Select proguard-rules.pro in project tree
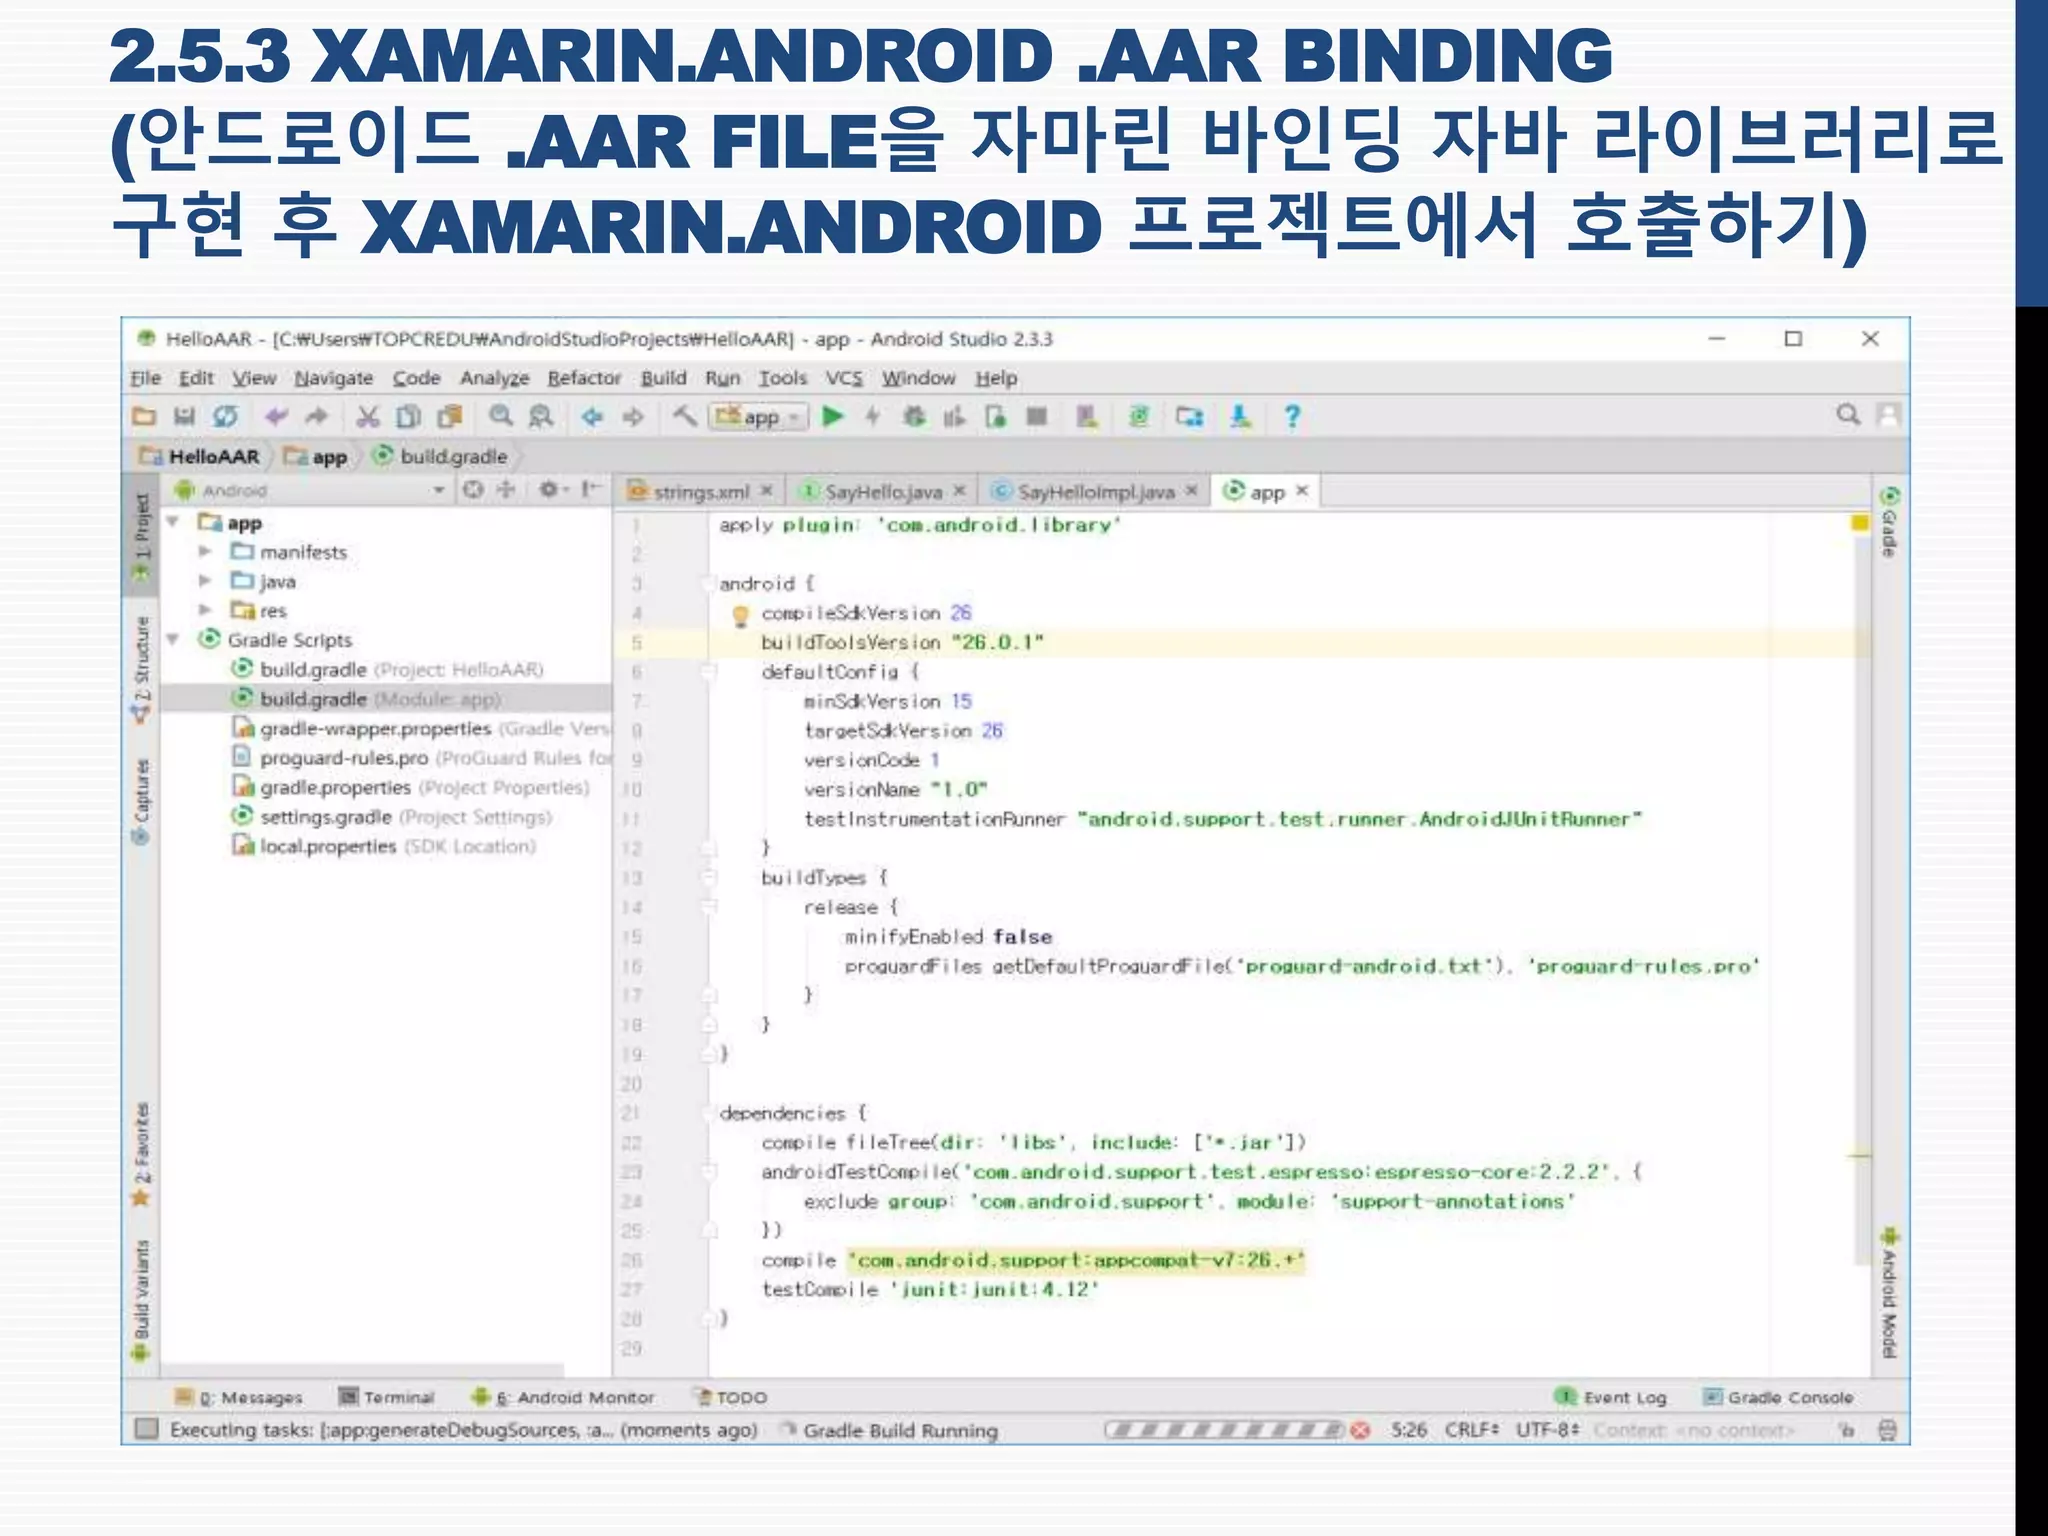This screenshot has height=1536, width=2048. point(420,758)
